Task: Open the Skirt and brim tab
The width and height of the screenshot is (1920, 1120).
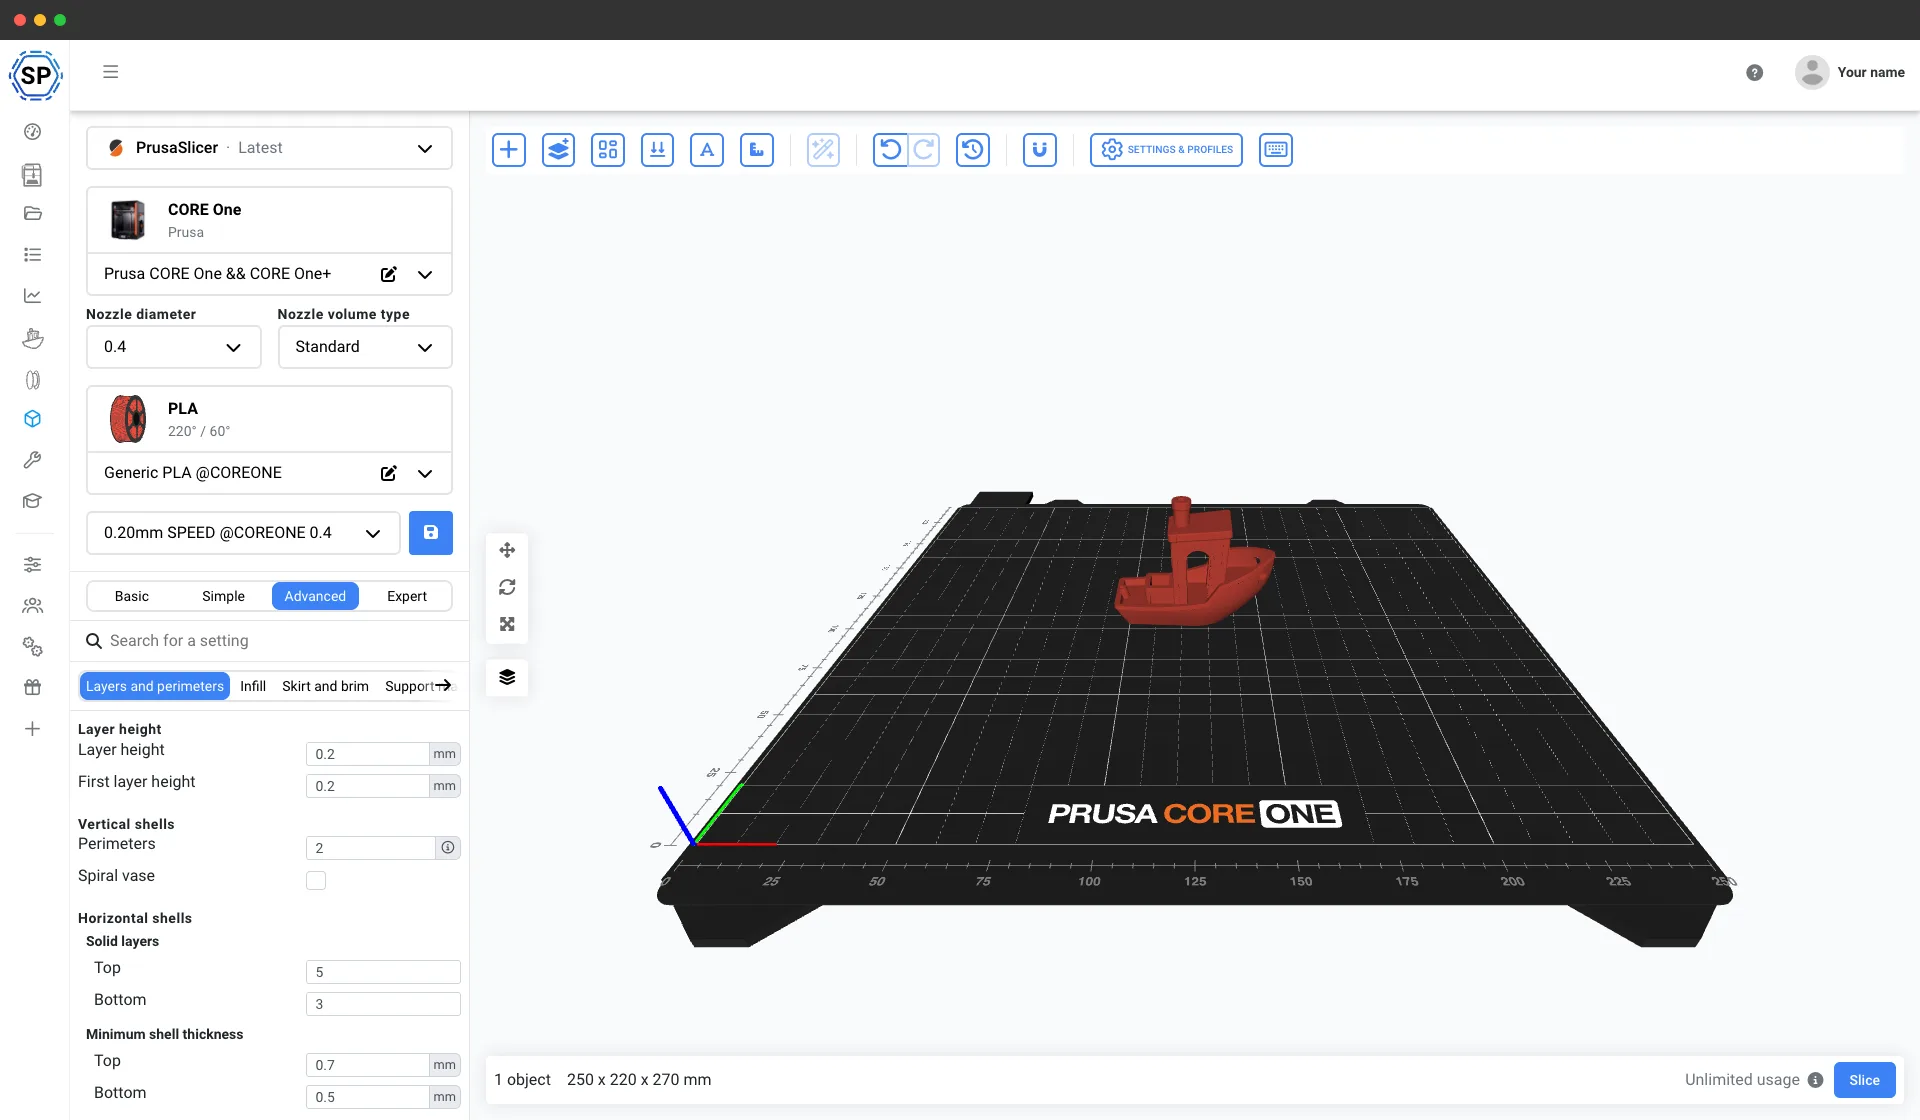Action: [x=325, y=686]
